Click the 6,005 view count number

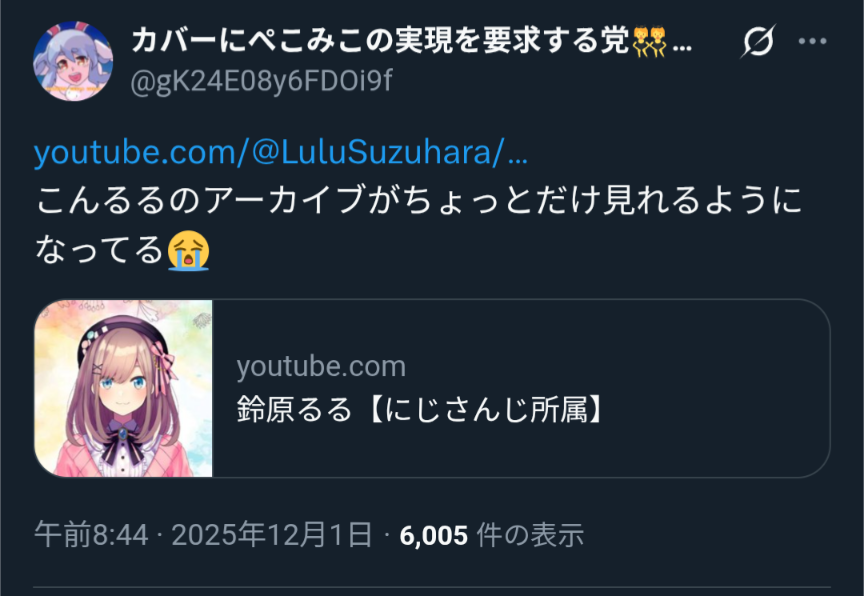tap(434, 535)
